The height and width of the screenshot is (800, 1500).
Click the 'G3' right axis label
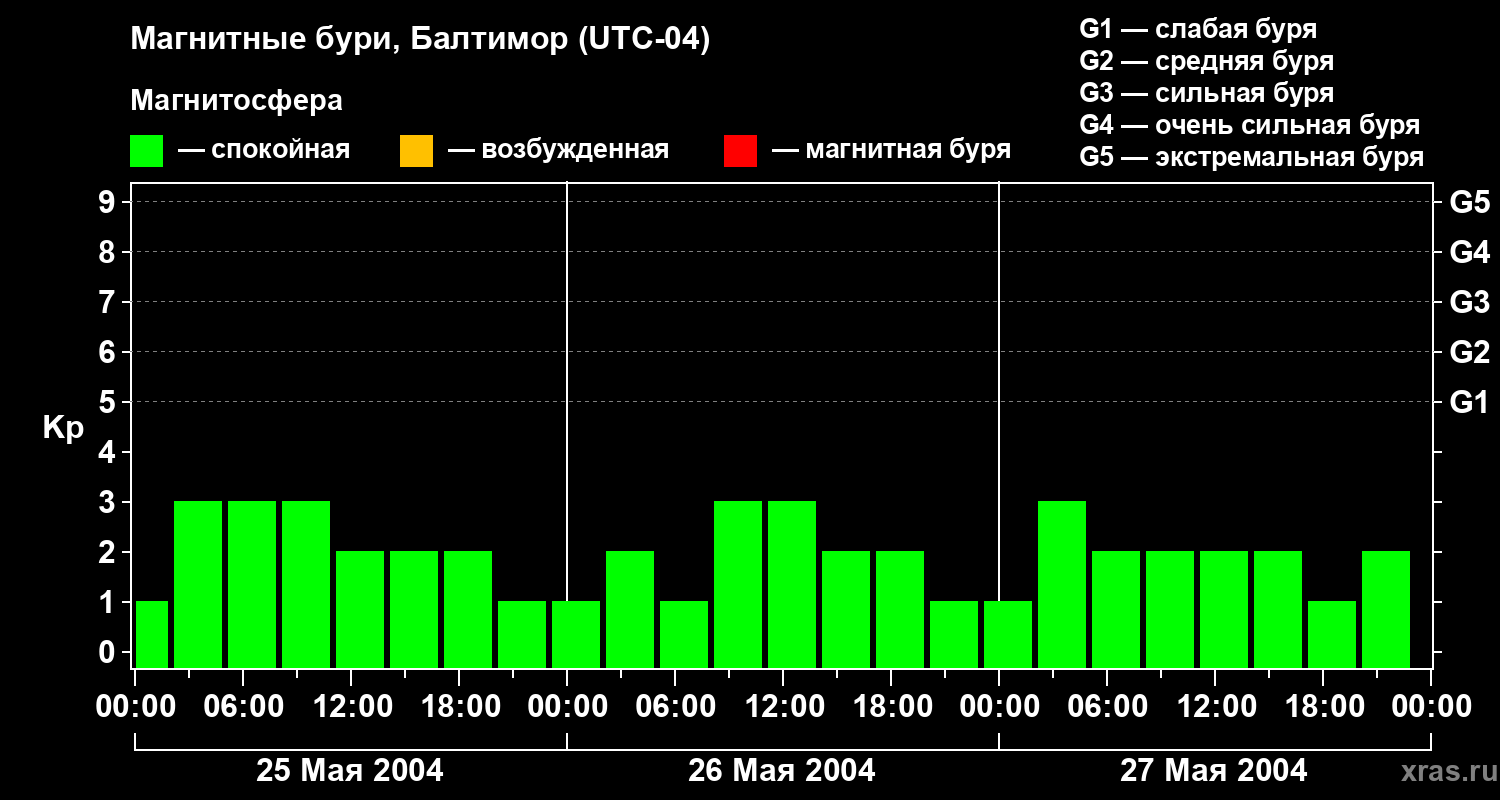pos(1469,302)
